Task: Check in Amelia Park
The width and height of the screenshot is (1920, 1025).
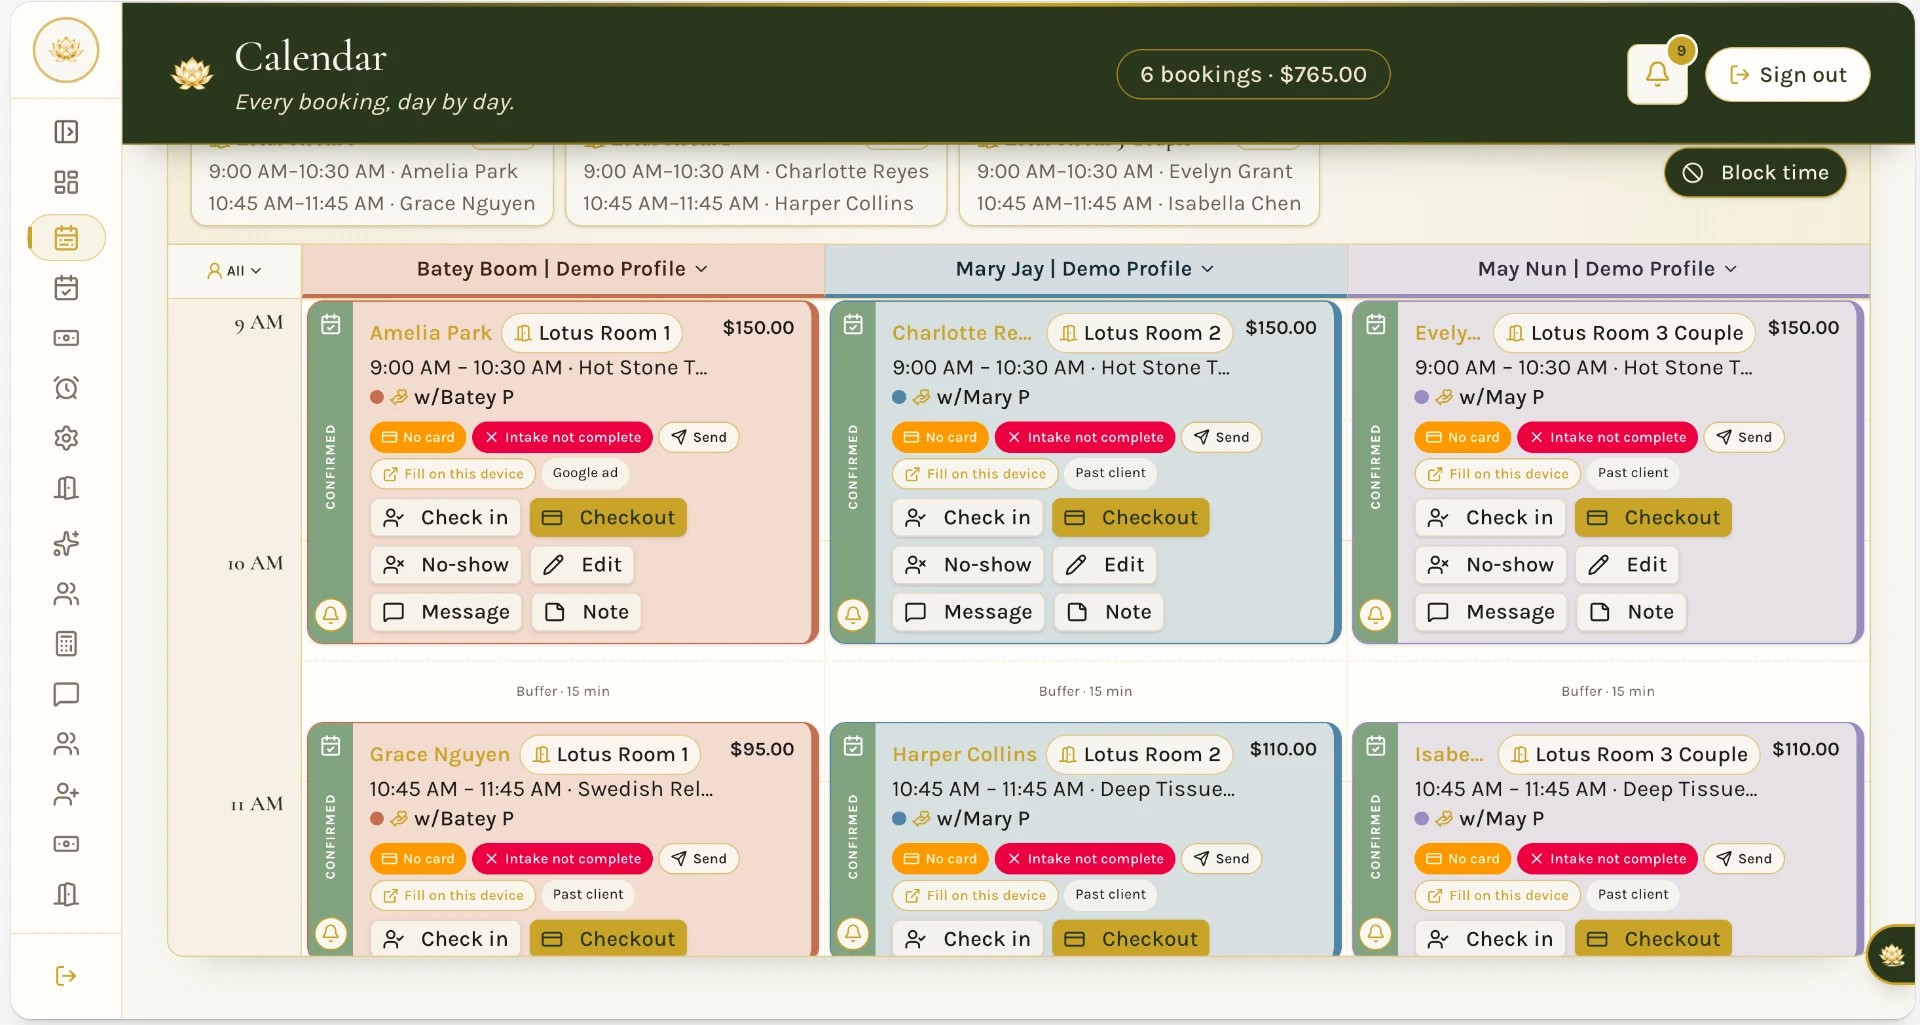Action: pos(446,518)
